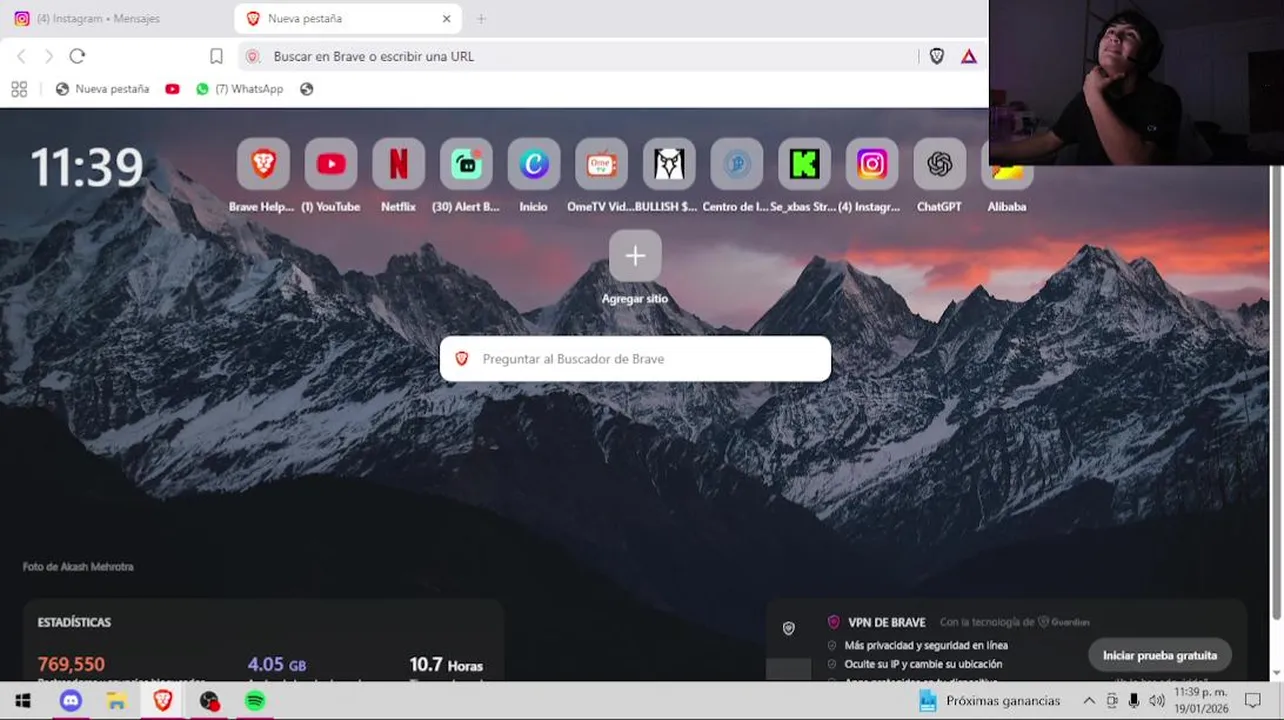Click the 4.05 GB bandwidth stat
1284x720 pixels.
tap(277, 664)
